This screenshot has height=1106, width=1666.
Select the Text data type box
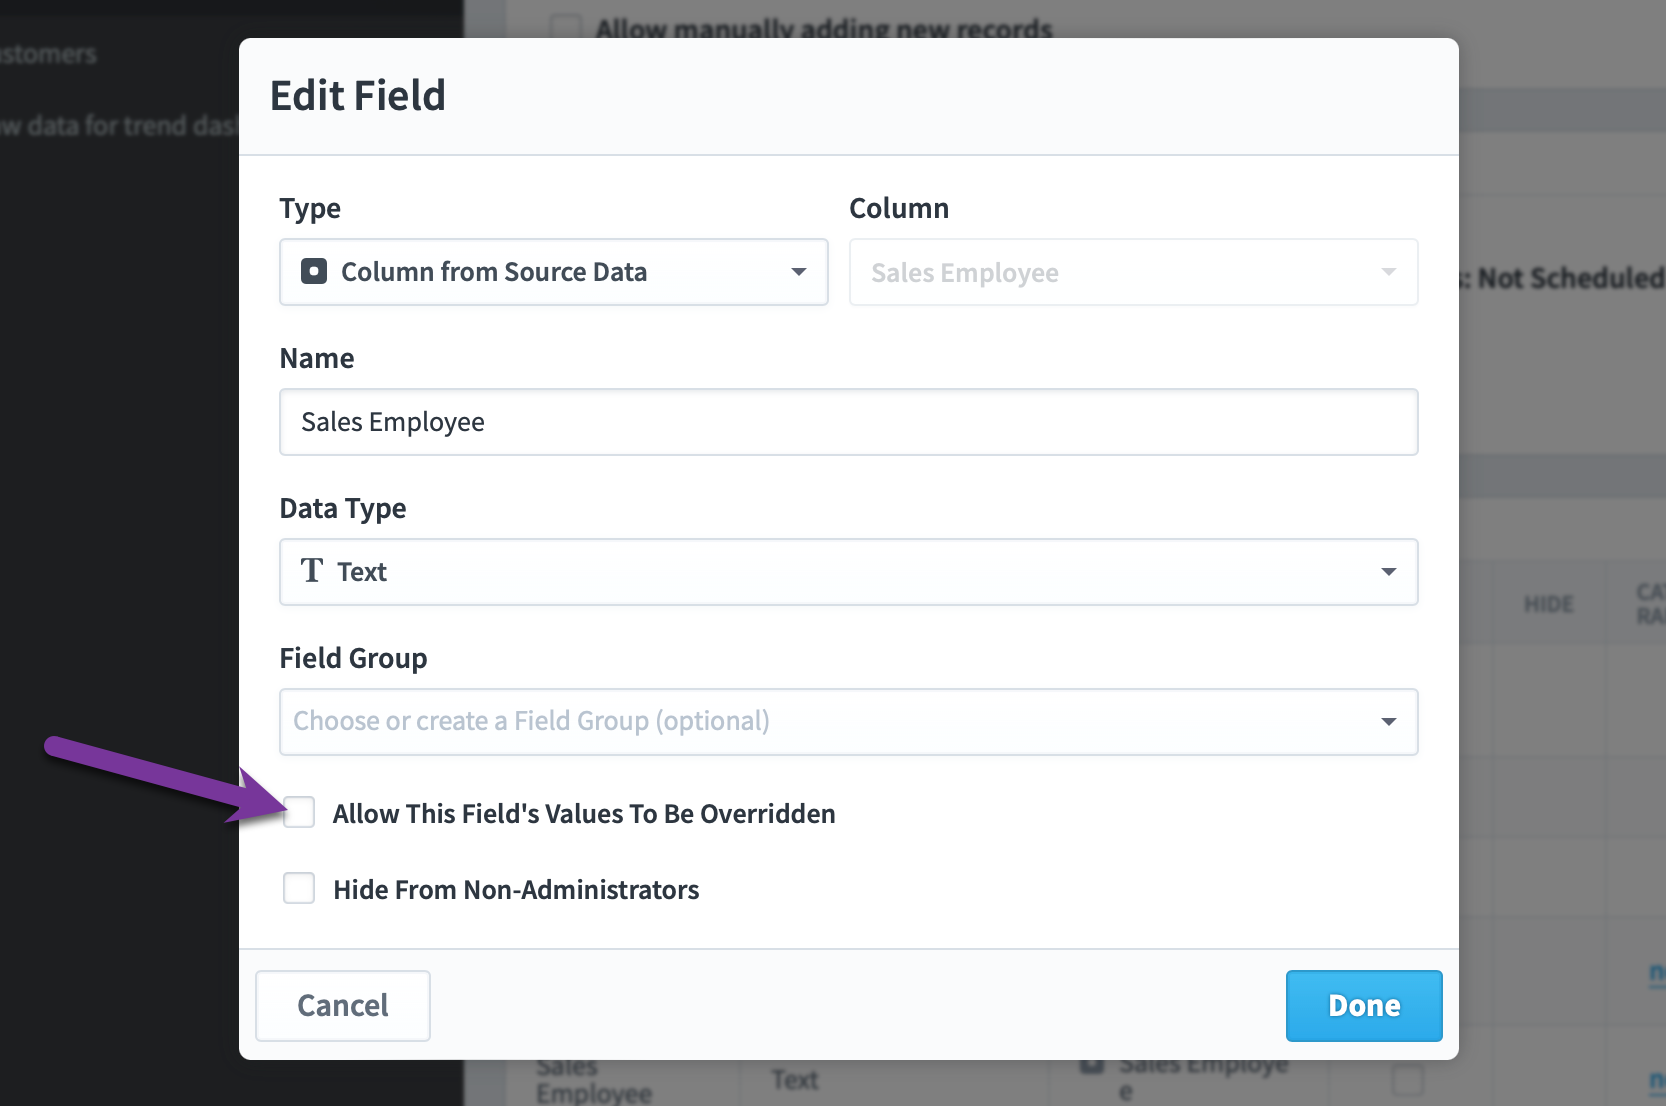pyautogui.click(x=848, y=572)
